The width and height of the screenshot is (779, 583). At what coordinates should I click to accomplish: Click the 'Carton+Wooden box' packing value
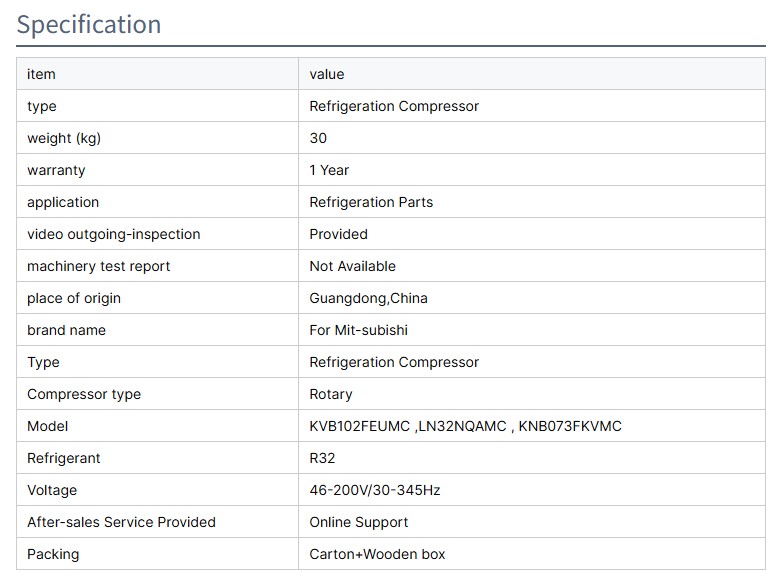(377, 554)
